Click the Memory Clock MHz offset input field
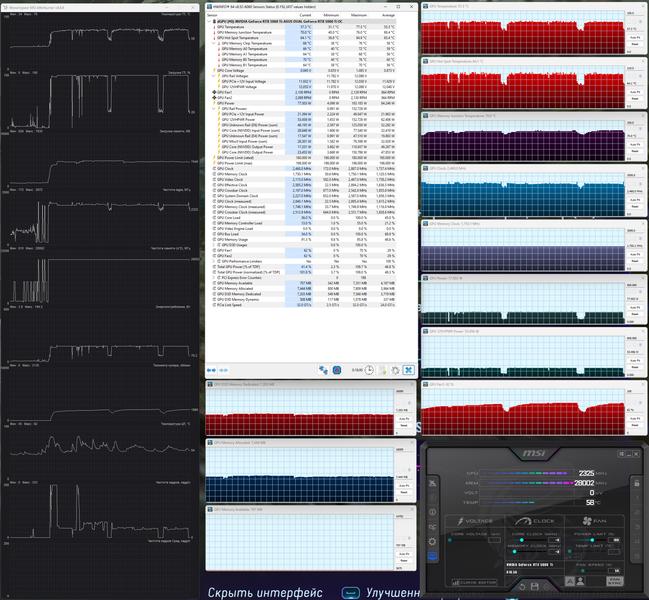649x600 pixels. (554, 552)
